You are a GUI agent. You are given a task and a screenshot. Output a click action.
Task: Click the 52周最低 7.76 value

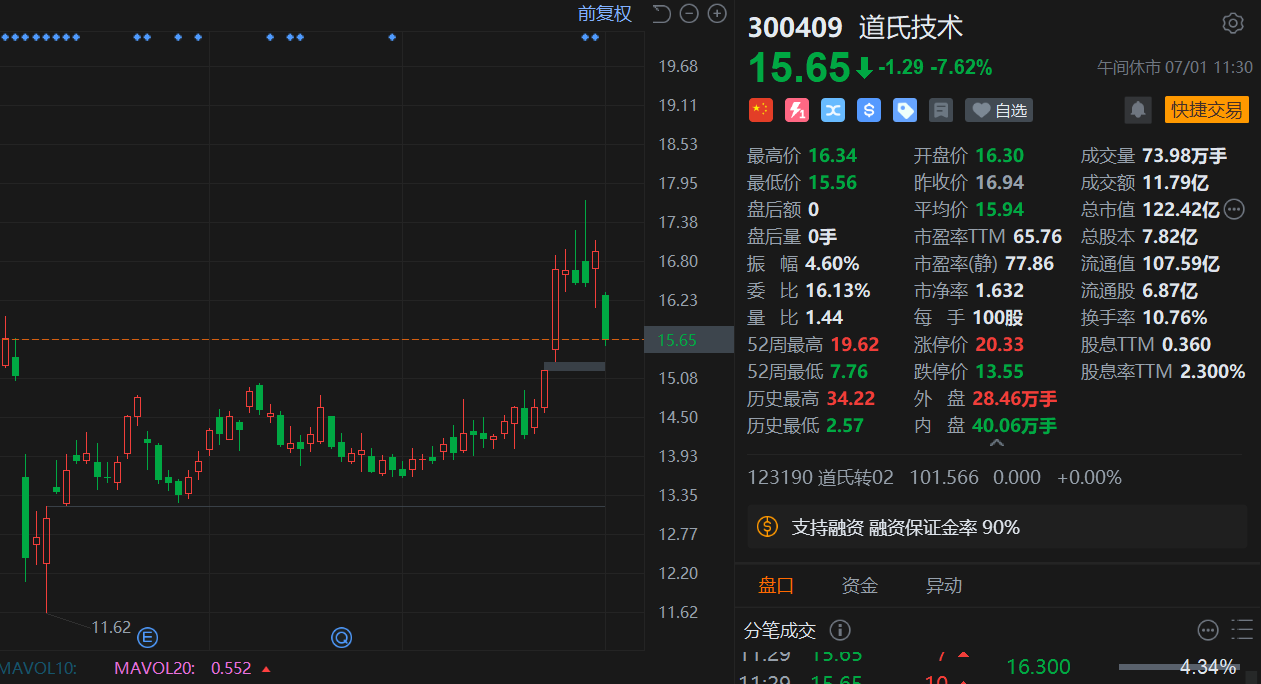[x=848, y=371]
